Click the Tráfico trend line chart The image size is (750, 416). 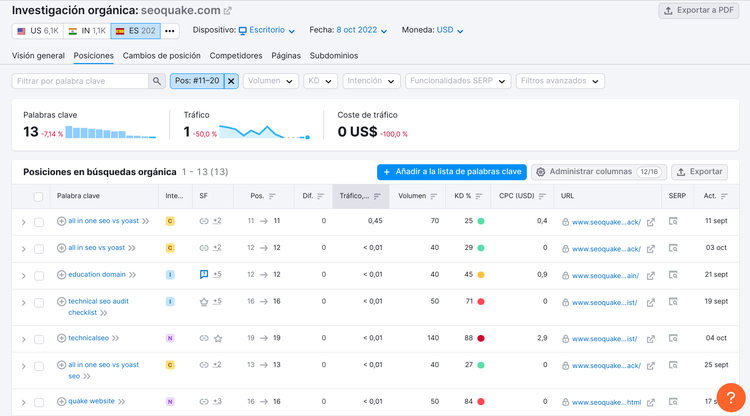[x=265, y=132]
